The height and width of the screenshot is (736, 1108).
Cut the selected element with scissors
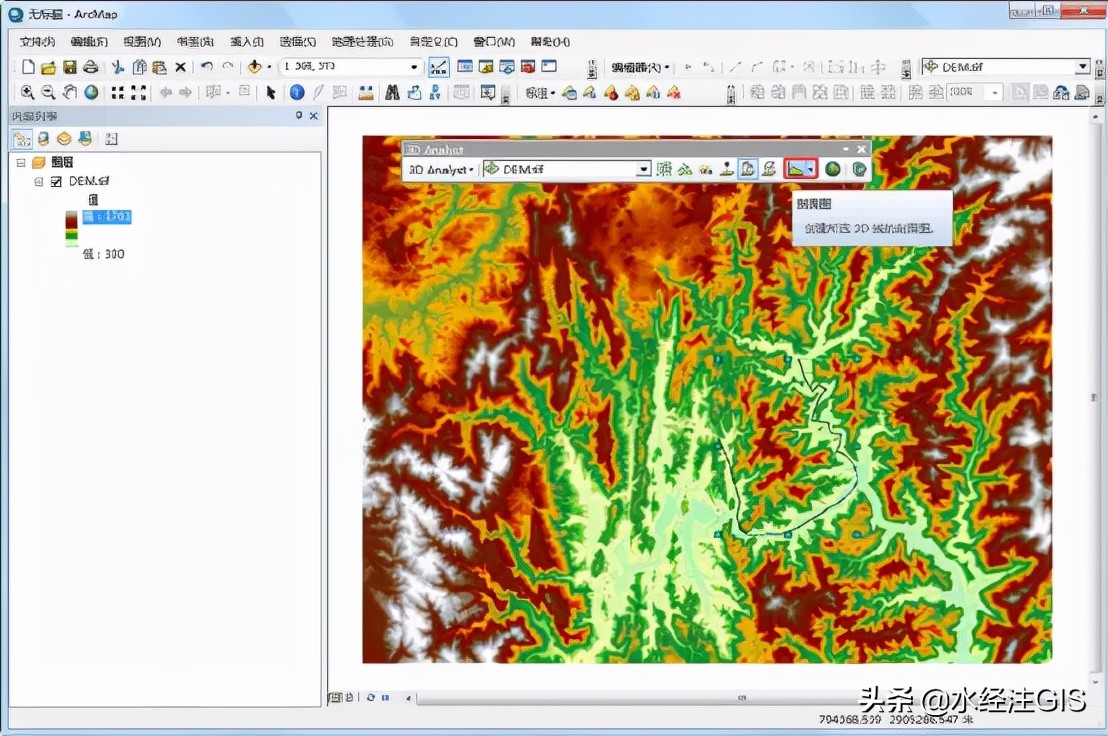[118, 67]
